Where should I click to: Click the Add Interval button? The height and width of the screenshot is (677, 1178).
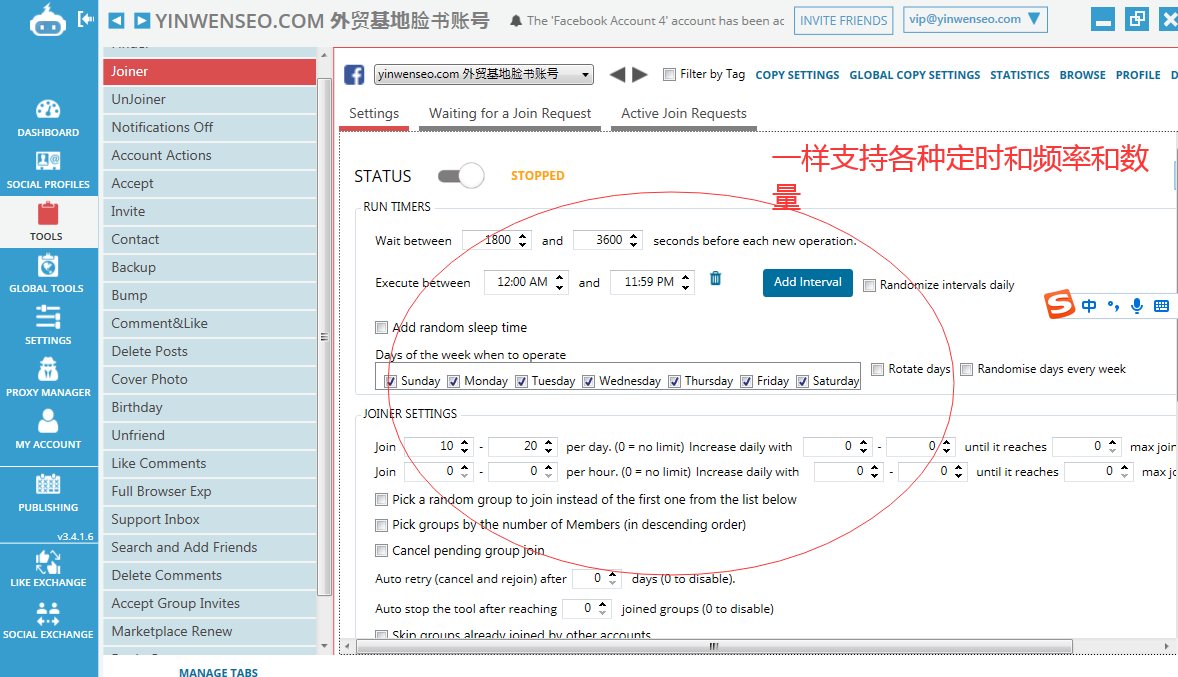(807, 282)
